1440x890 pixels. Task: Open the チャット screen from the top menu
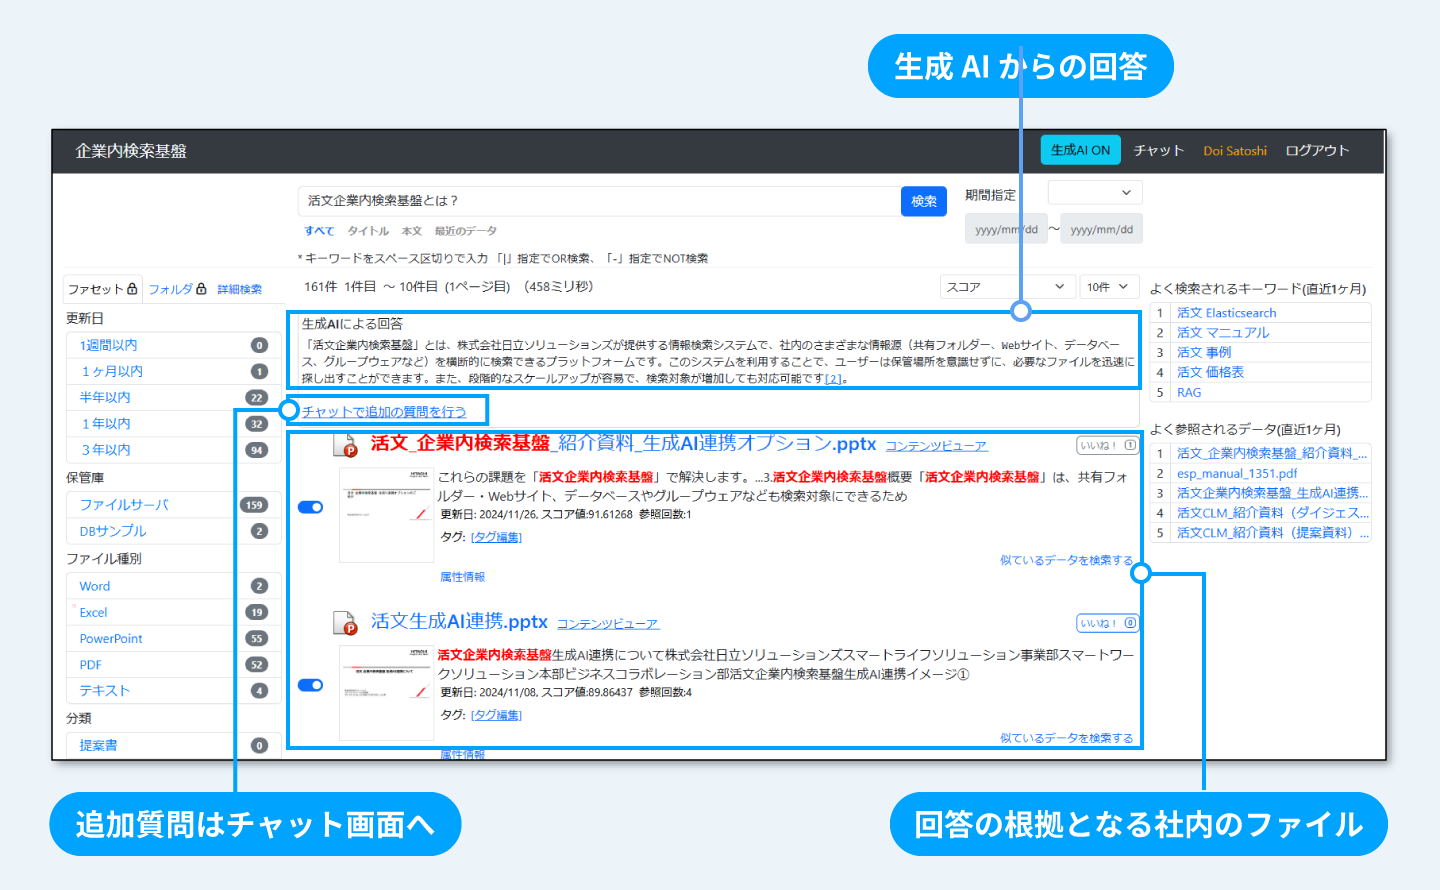[1158, 150]
